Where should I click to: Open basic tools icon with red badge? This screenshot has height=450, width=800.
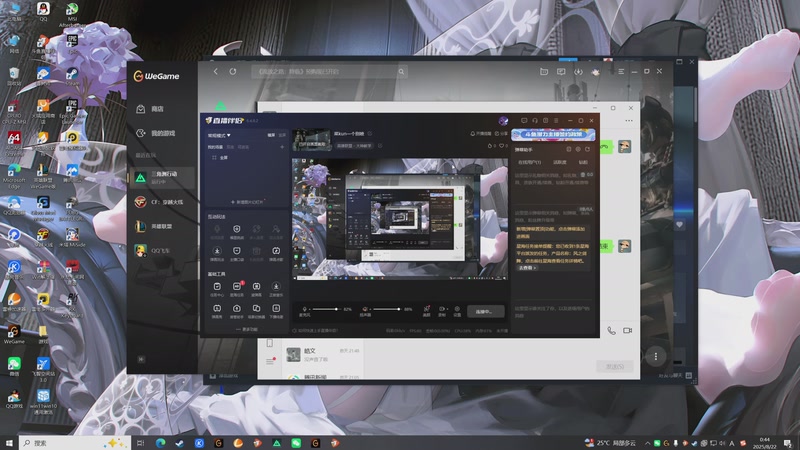pos(237,289)
